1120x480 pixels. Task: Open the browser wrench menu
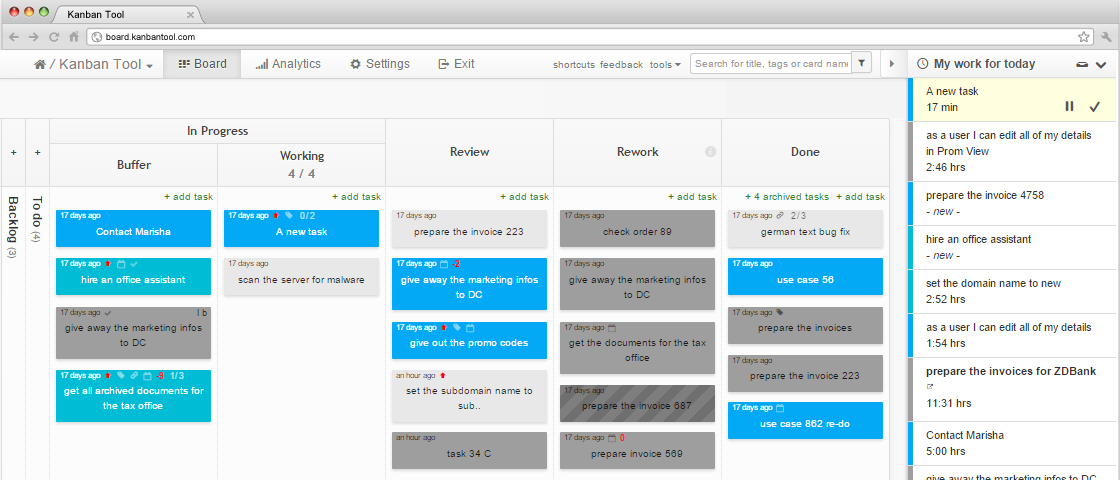point(1106,36)
